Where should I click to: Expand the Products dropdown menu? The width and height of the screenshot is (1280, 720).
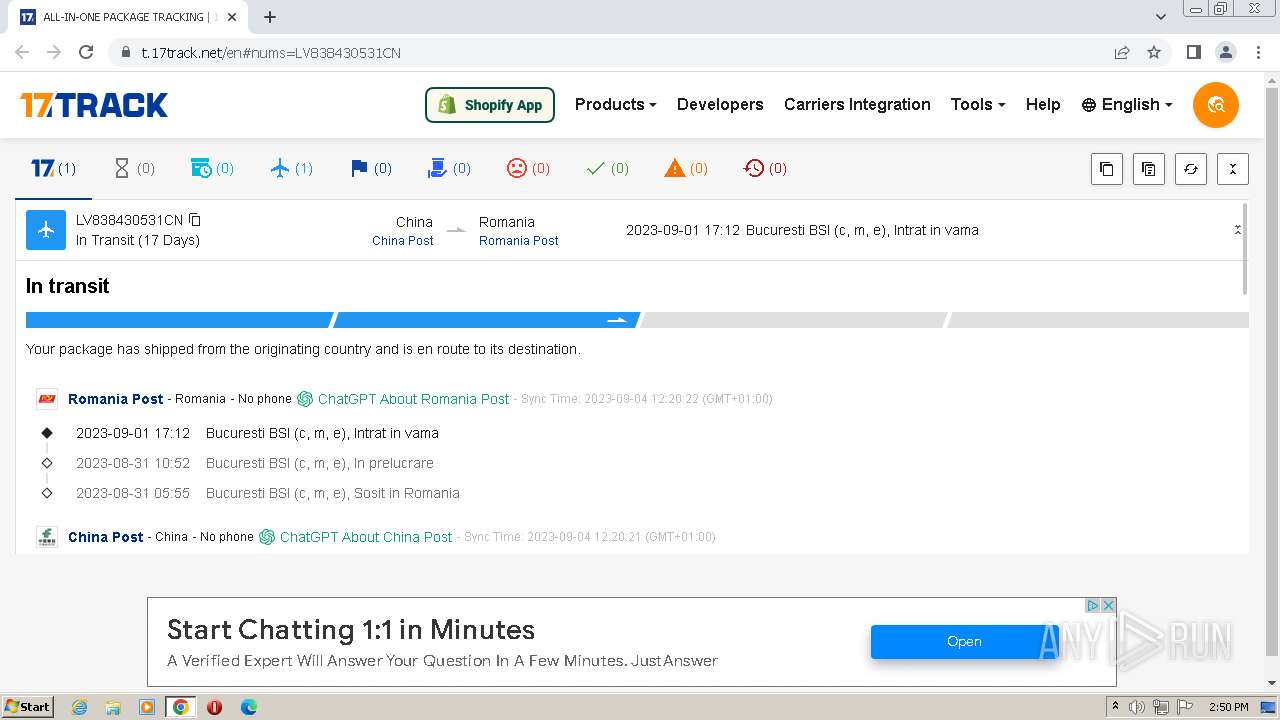[615, 104]
